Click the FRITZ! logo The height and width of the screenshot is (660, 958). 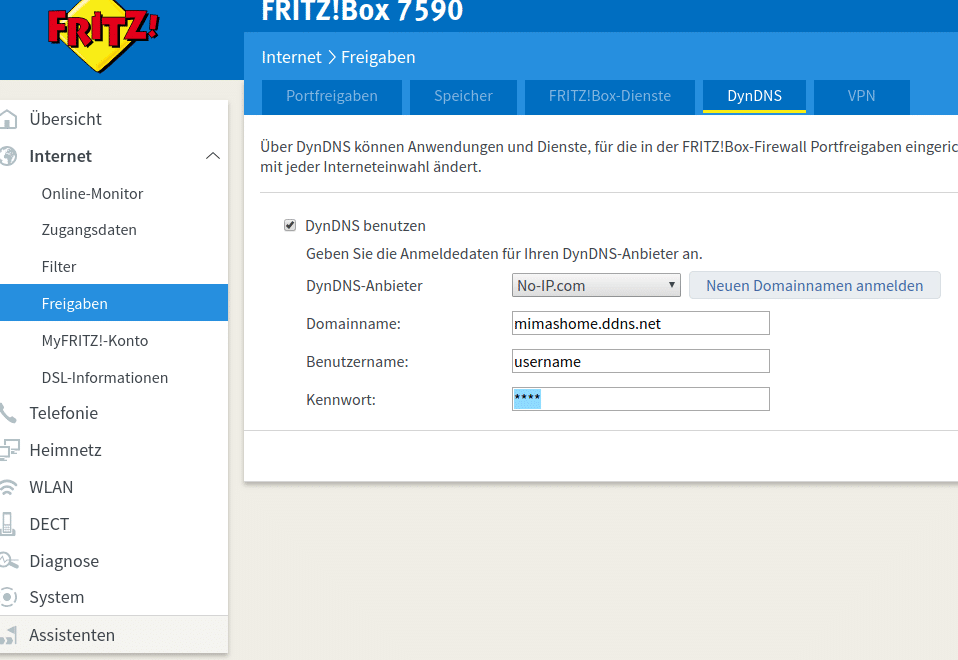(x=103, y=34)
